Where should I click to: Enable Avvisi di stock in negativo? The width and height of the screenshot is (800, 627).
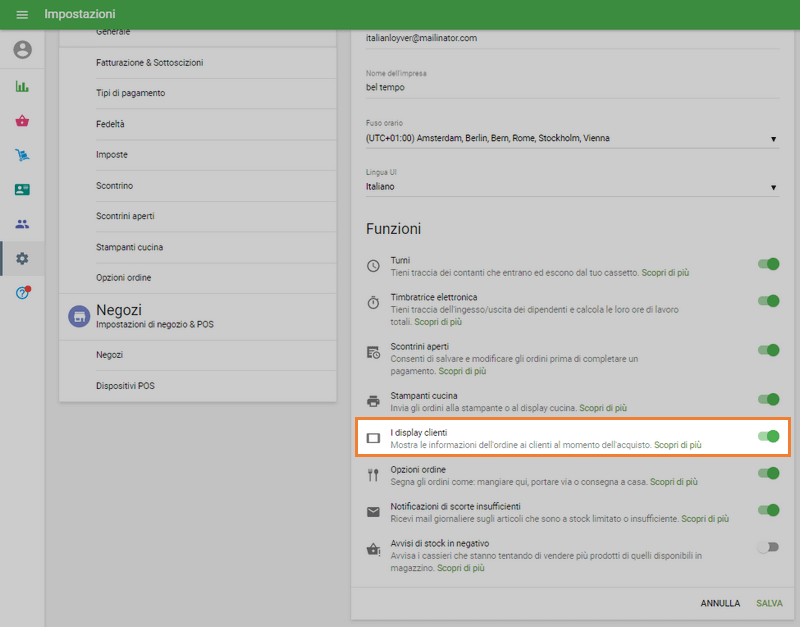(x=768, y=547)
